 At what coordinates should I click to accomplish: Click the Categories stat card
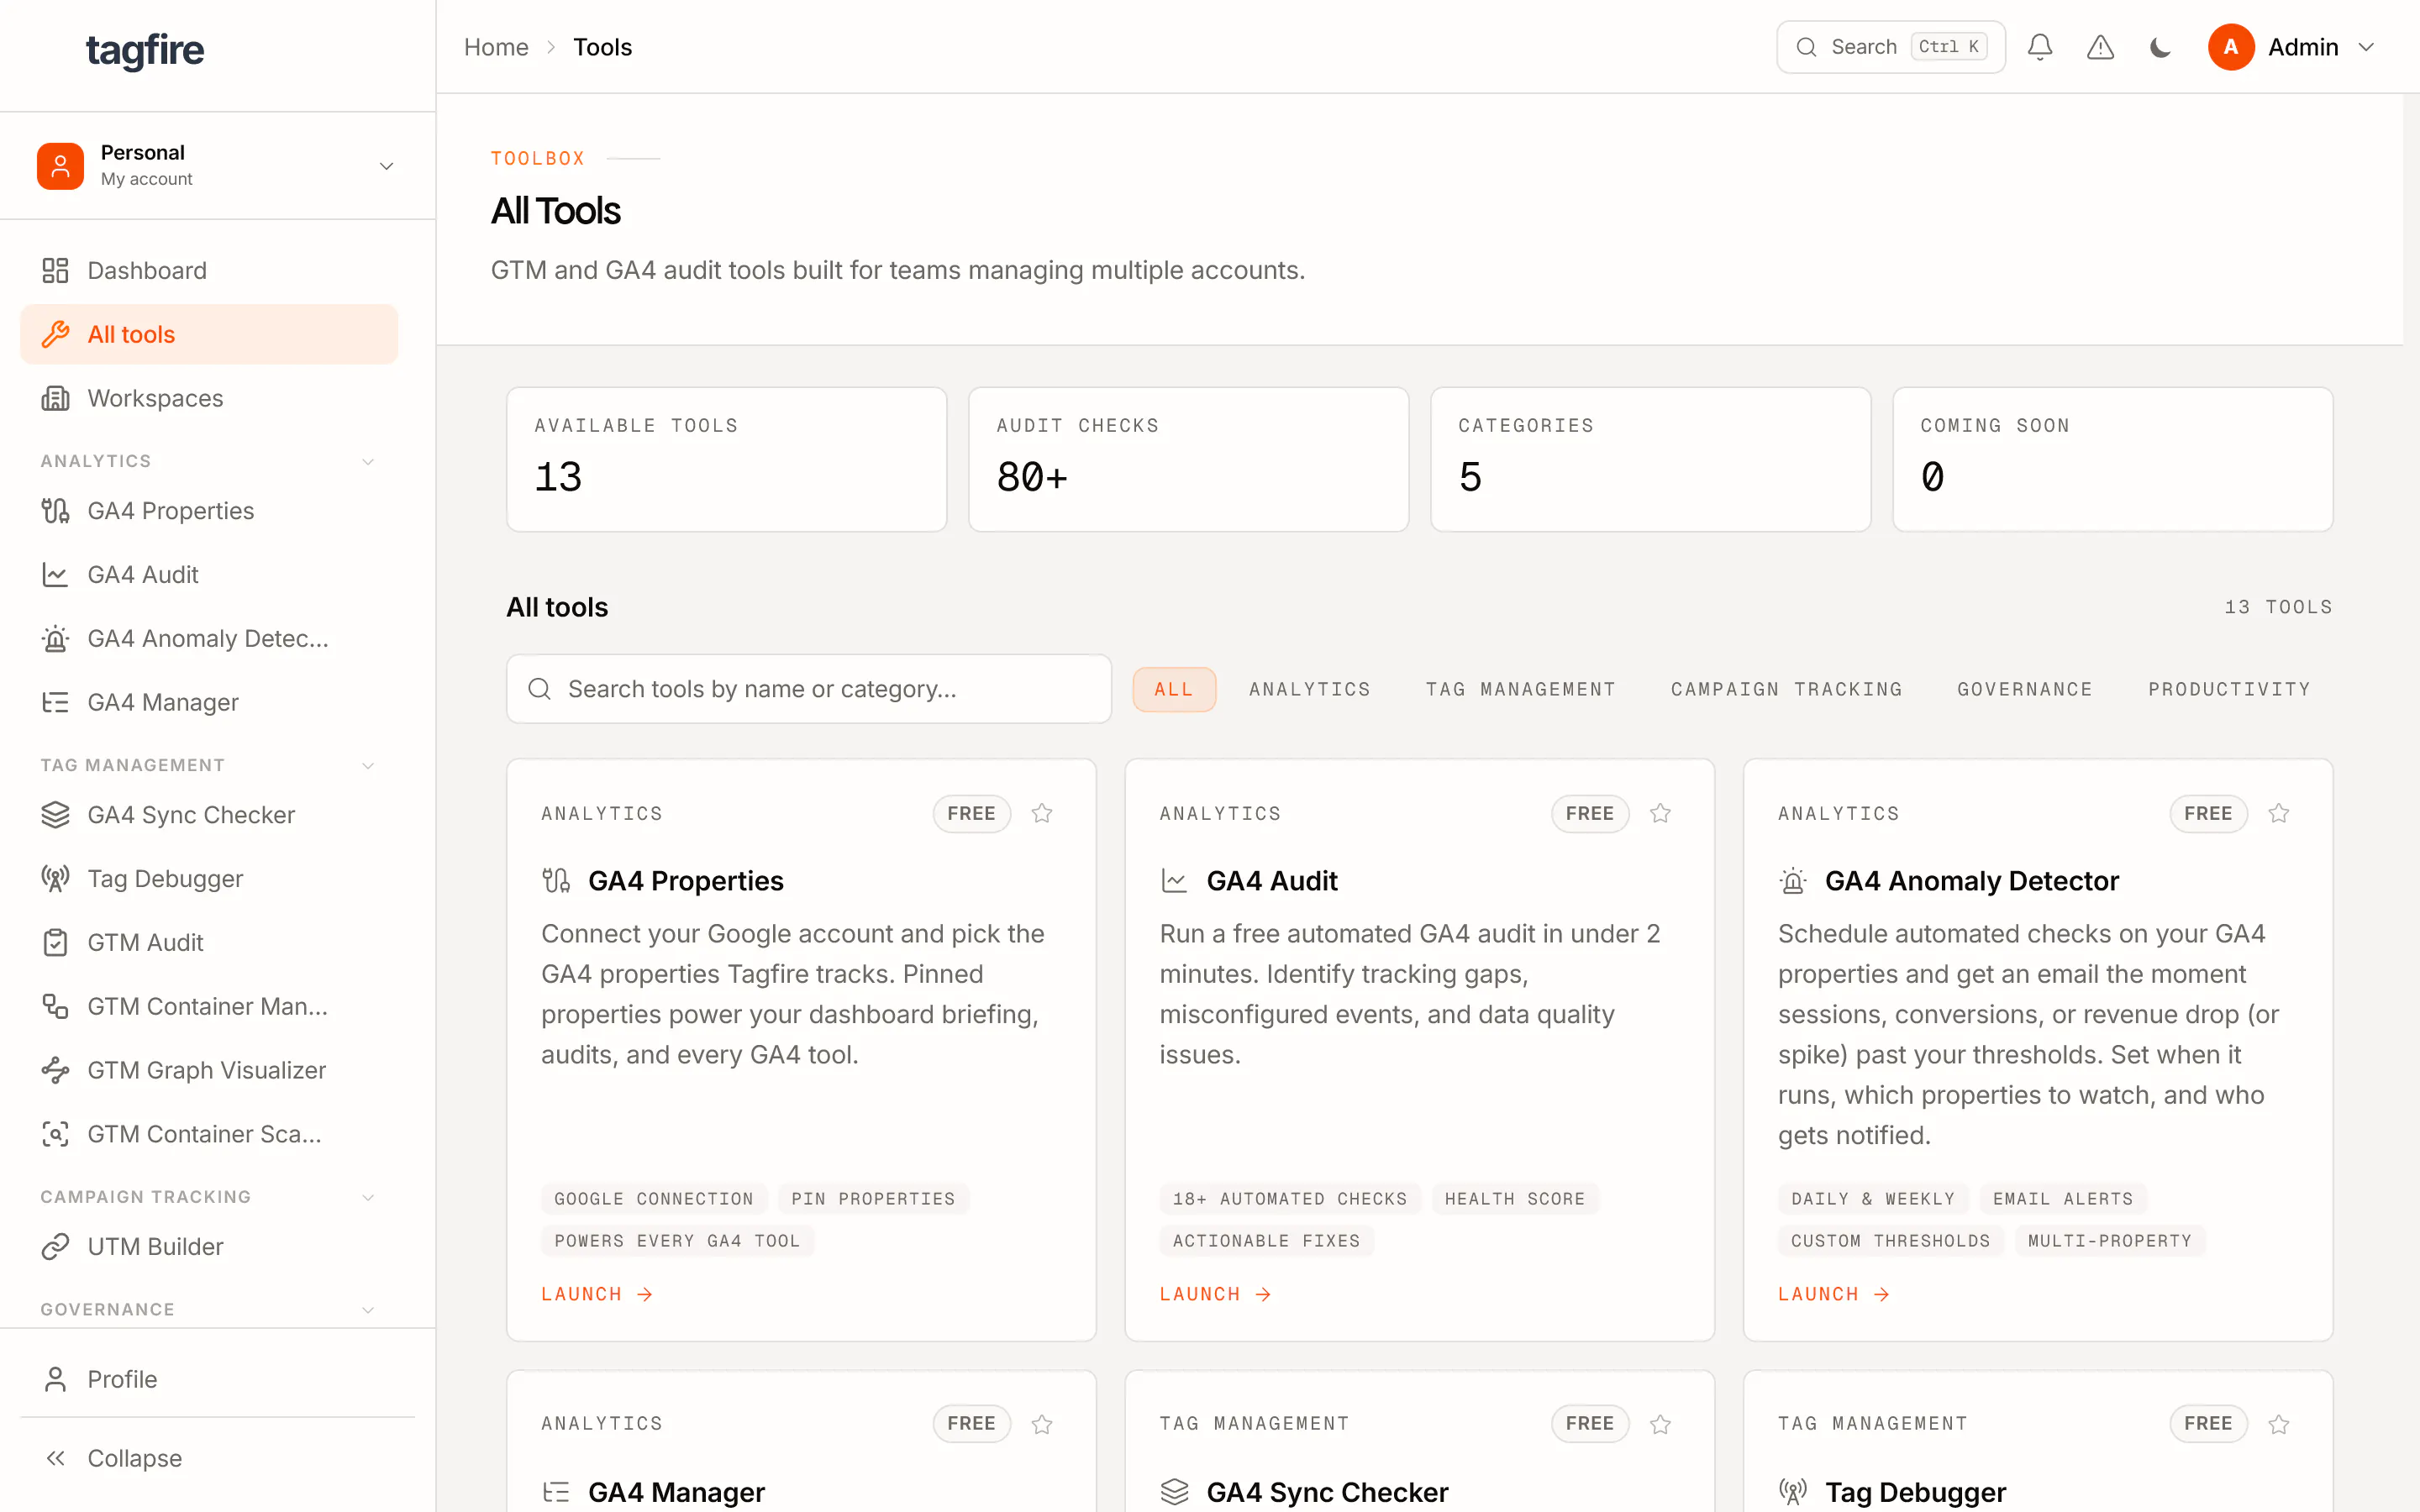(x=1651, y=459)
